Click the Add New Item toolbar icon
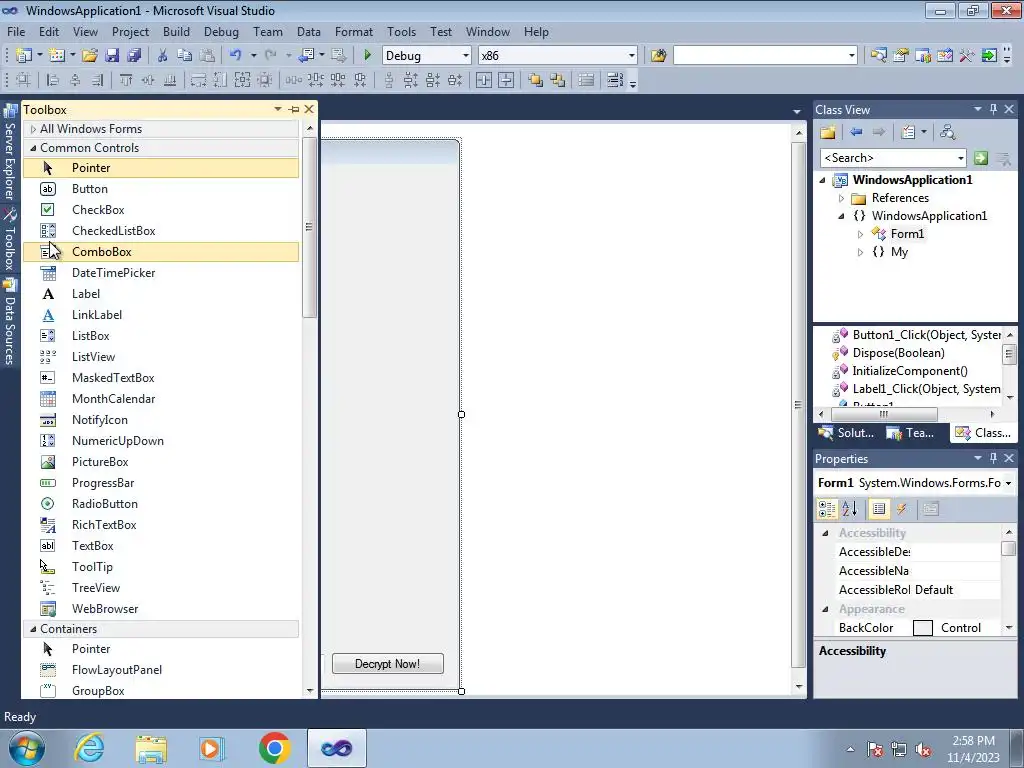Viewport: 1024px width, 768px height. click(56, 56)
